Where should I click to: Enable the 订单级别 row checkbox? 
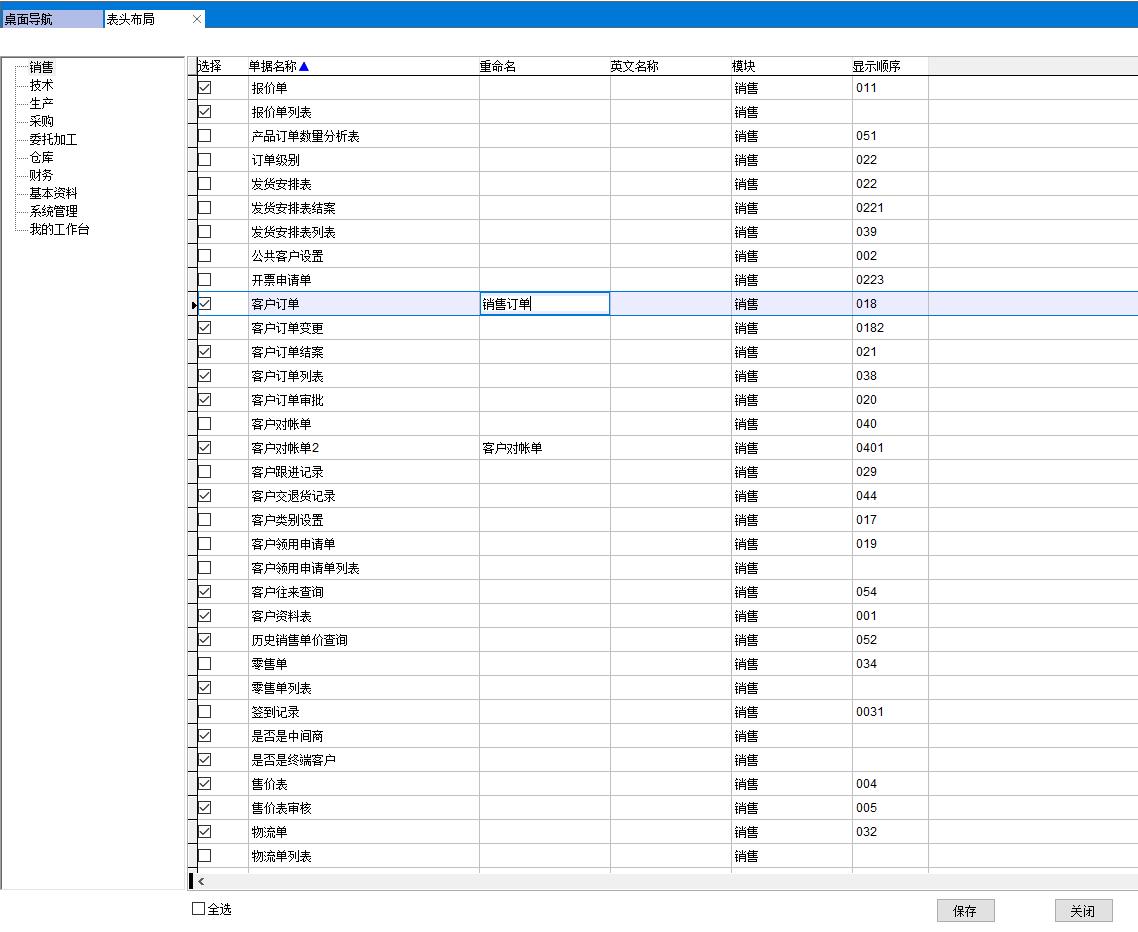coord(205,160)
